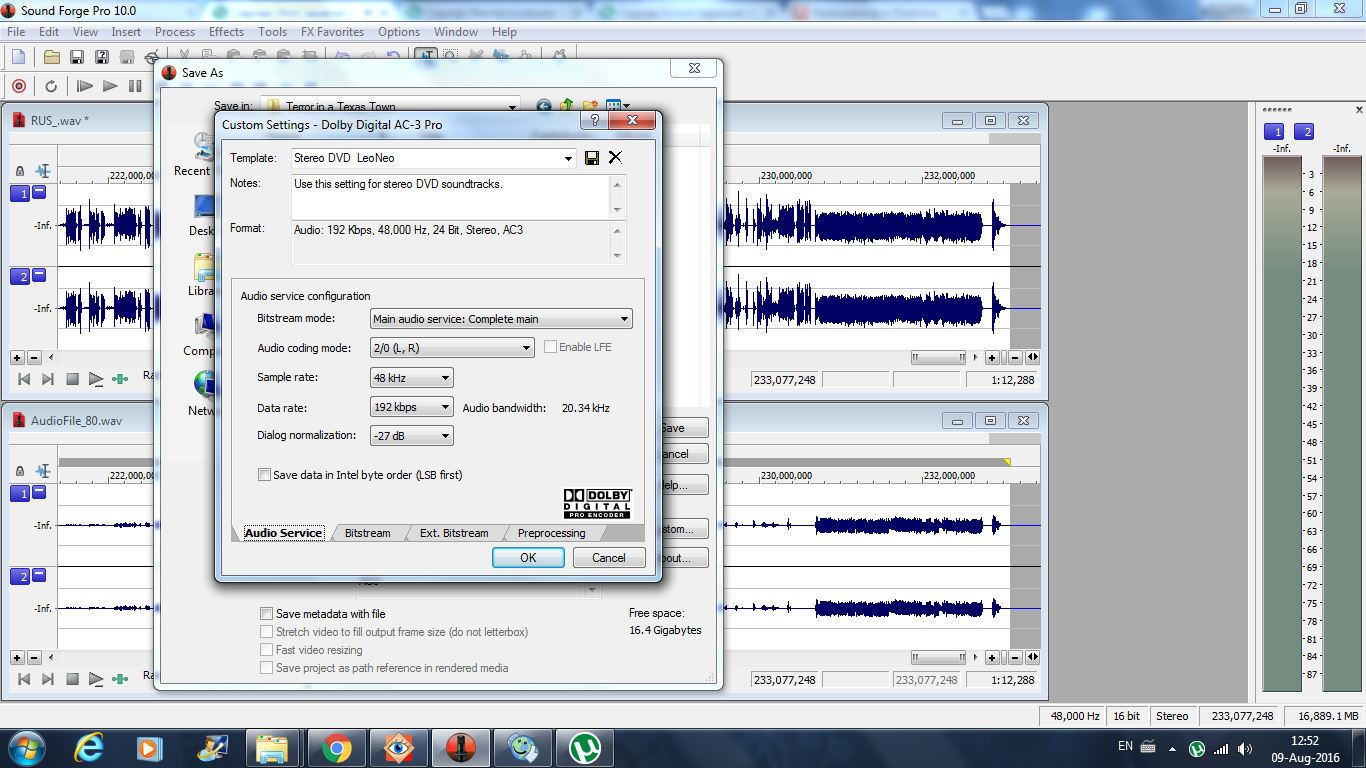Click edit tool selector in AudioFile_80.wav window
Image resolution: width=1366 pixels, height=768 pixels.
tap(43, 470)
